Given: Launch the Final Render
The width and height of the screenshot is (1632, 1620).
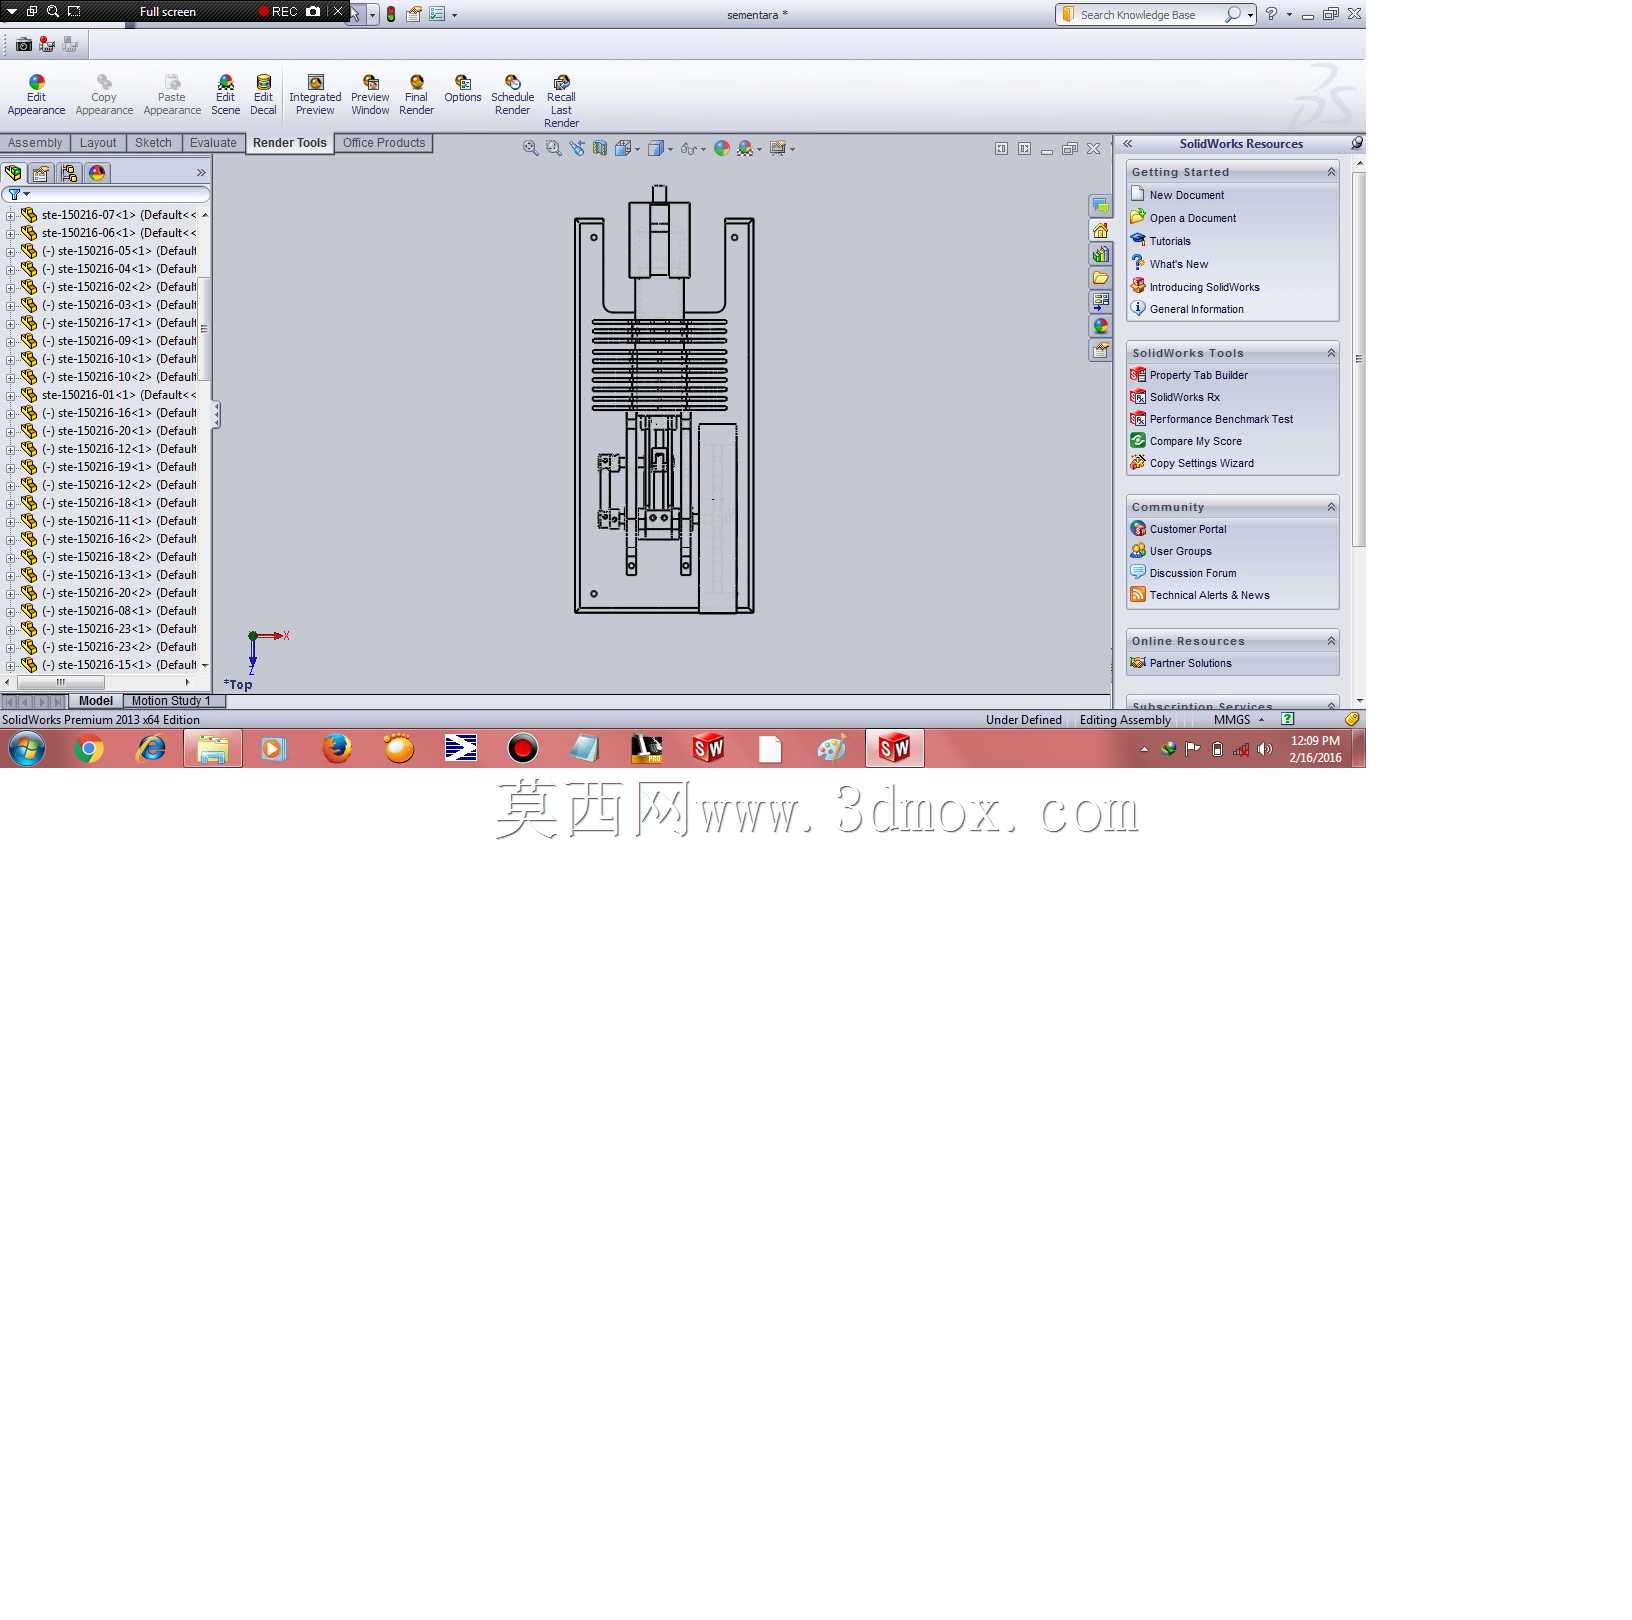Looking at the screenshot, I should click(416, 96).
